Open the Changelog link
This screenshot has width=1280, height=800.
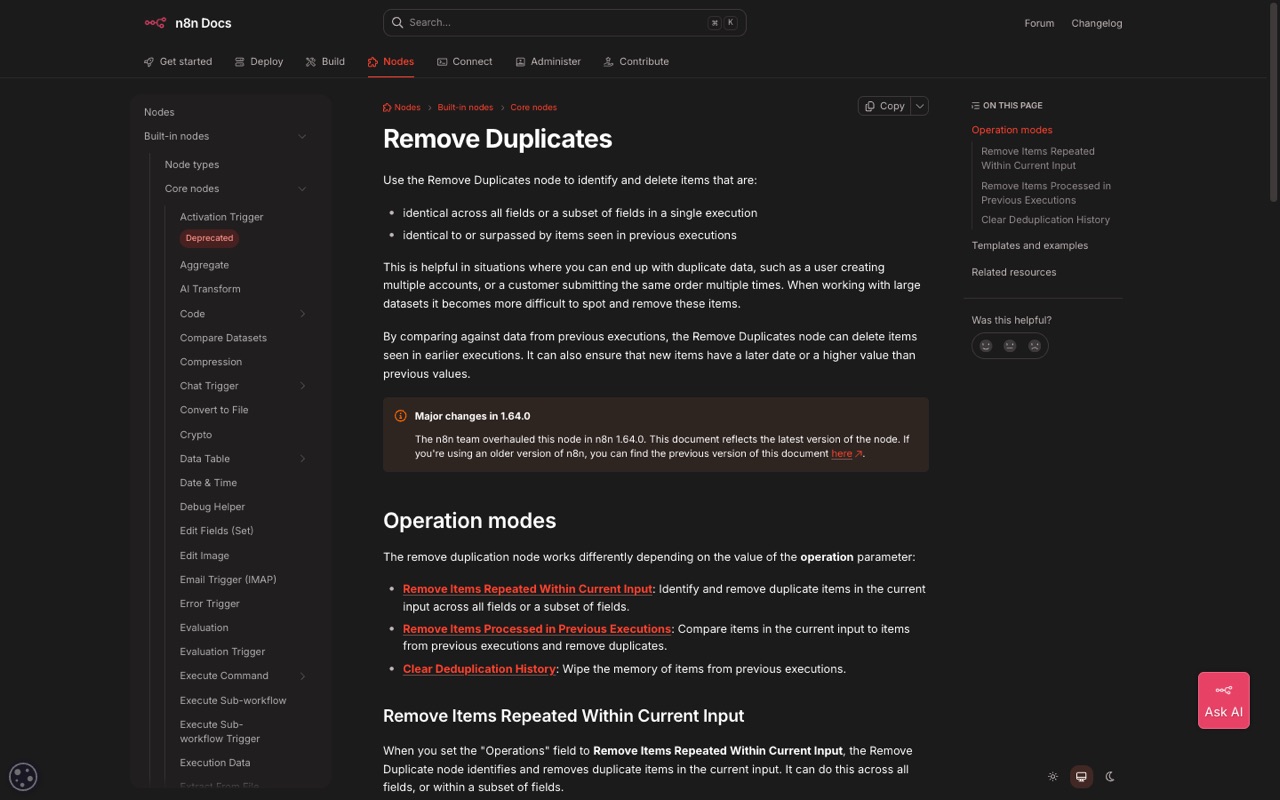point(1097,23)
